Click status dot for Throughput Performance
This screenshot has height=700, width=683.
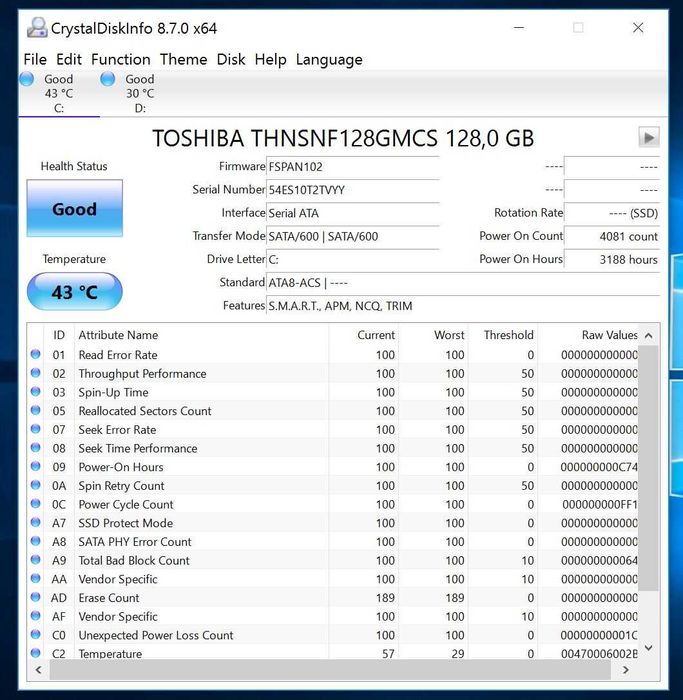(36, 373)
